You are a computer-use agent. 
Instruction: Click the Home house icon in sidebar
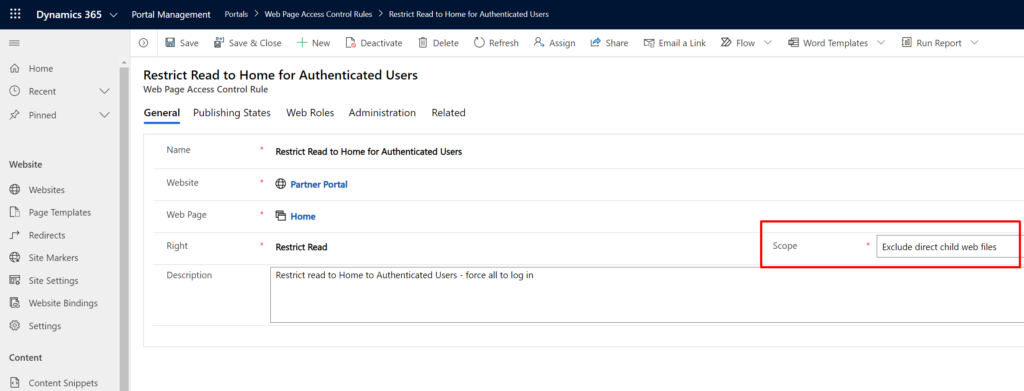tap(14, 69)
